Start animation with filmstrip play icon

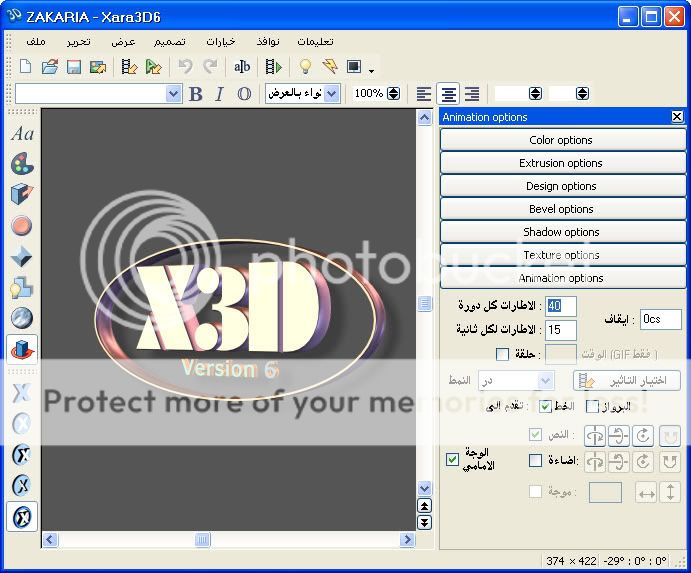[x=273, y=67]
